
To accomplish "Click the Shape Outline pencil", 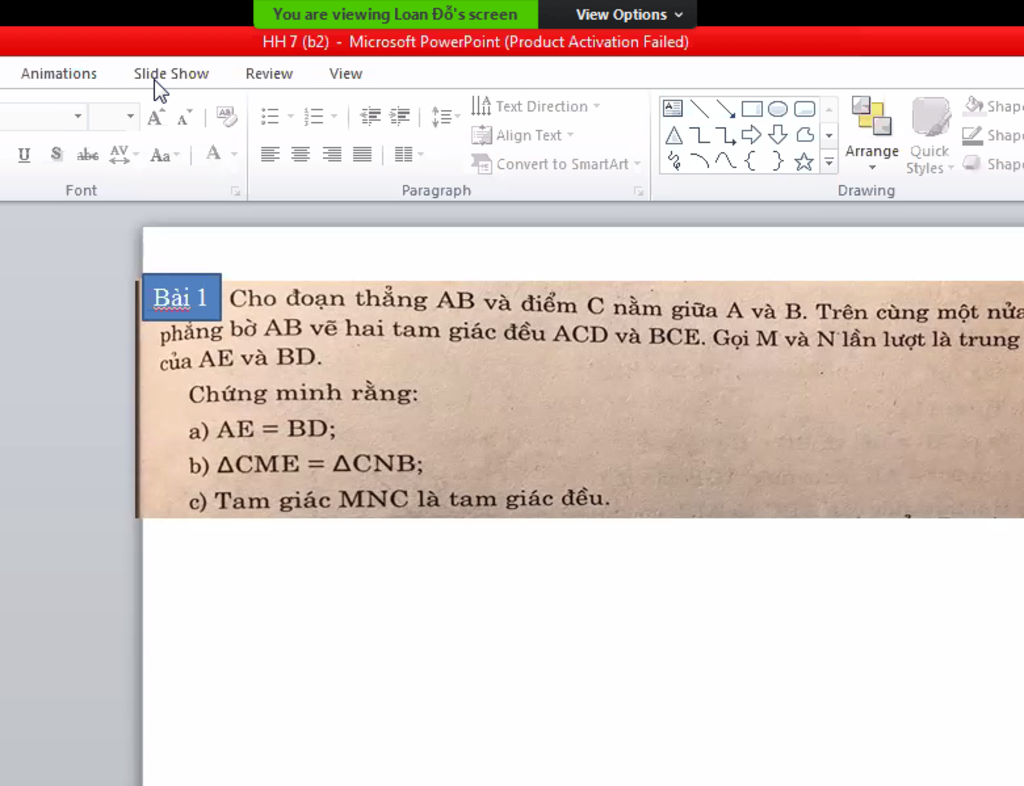I will coord(972,135).
